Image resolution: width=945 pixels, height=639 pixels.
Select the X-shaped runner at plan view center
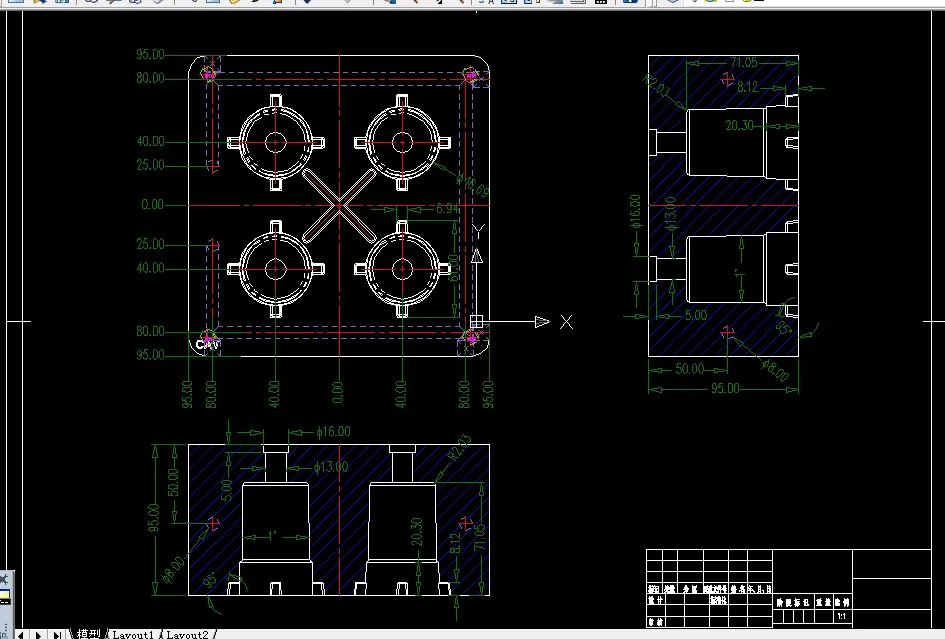point(339,206)
